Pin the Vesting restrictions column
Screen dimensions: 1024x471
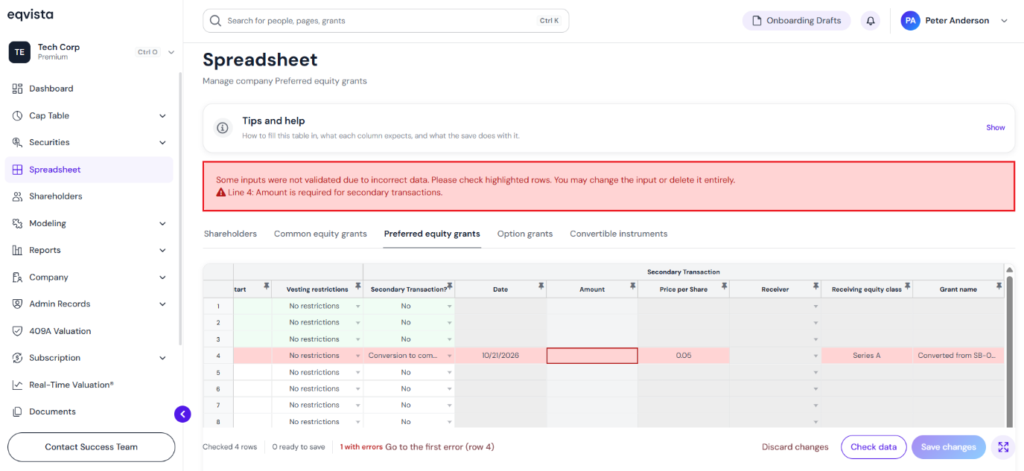pyautogui.click(x=357, y=285)
